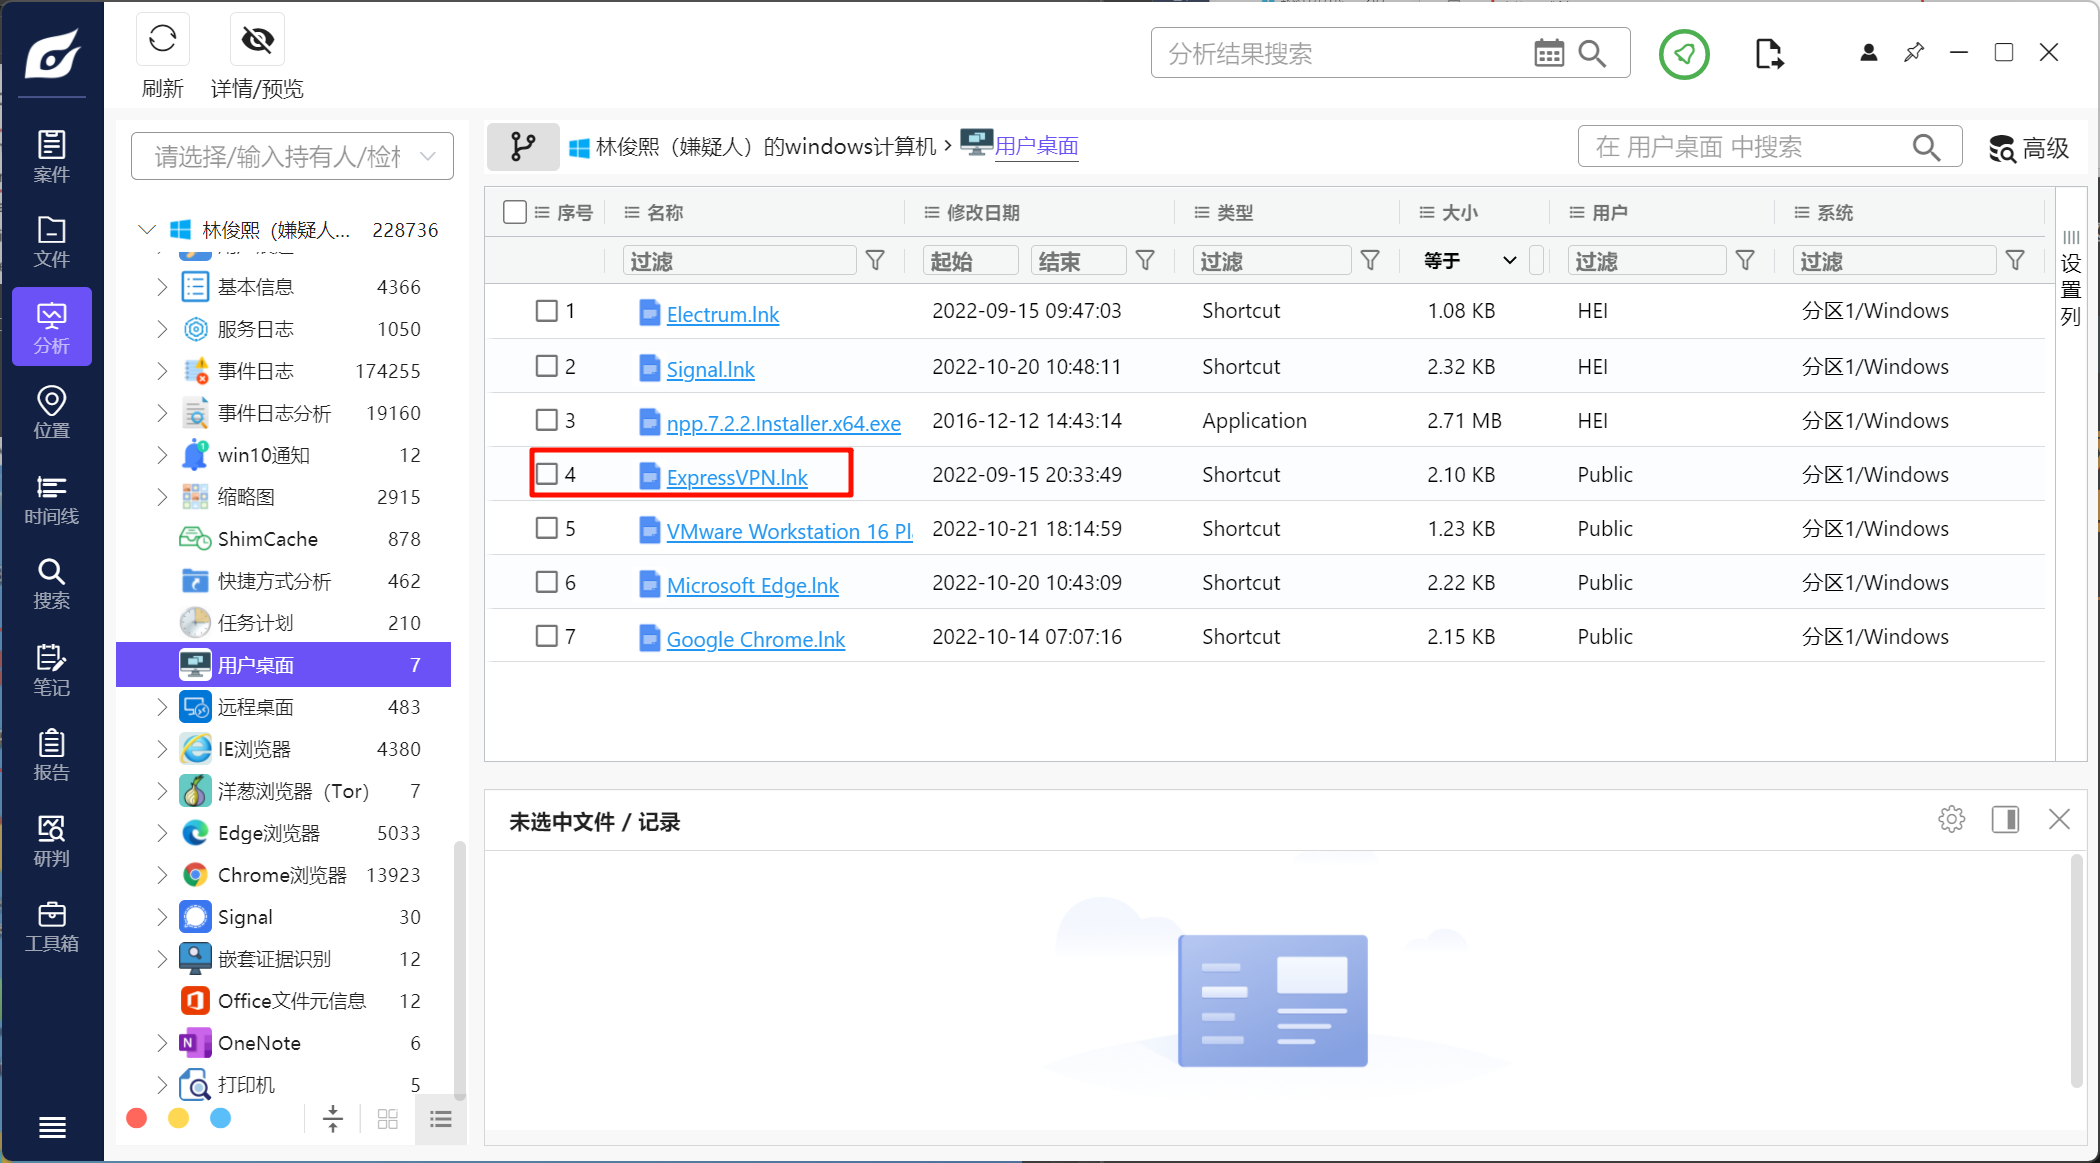2100x1163 pixels.
Task: Check the box for Electrum.lnk row
Action: click(x=546, y=311)
